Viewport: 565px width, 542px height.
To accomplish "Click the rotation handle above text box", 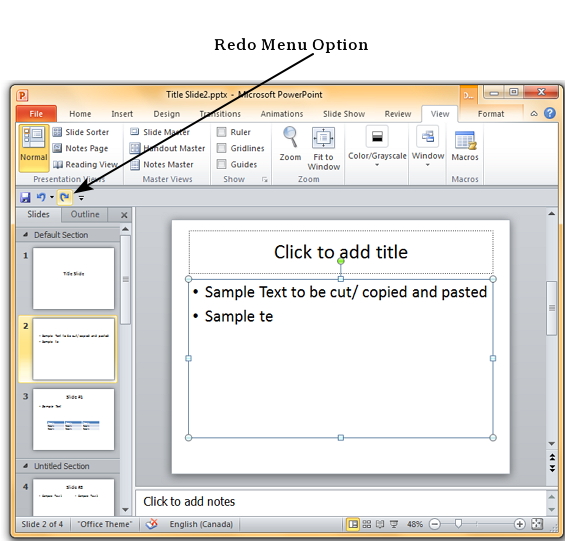I will [341, 261].
